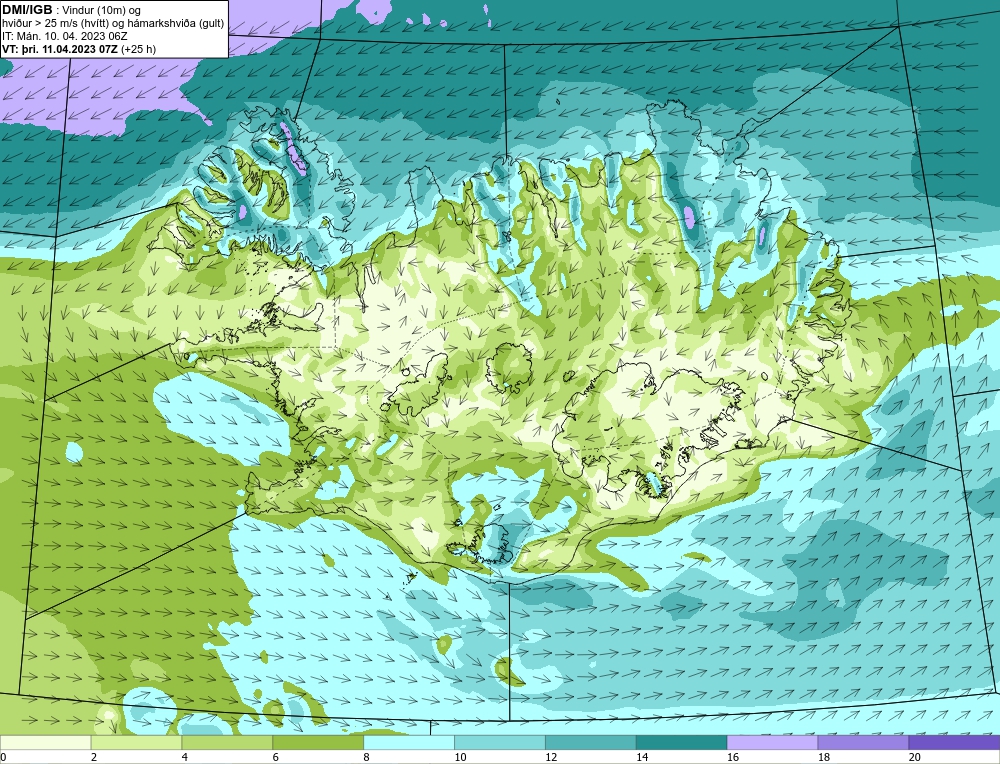This screenshot has height=764, width=1000.
Task: Click the 16–18 m/s light purple legend swatch
Action: [x=772, y=742]
